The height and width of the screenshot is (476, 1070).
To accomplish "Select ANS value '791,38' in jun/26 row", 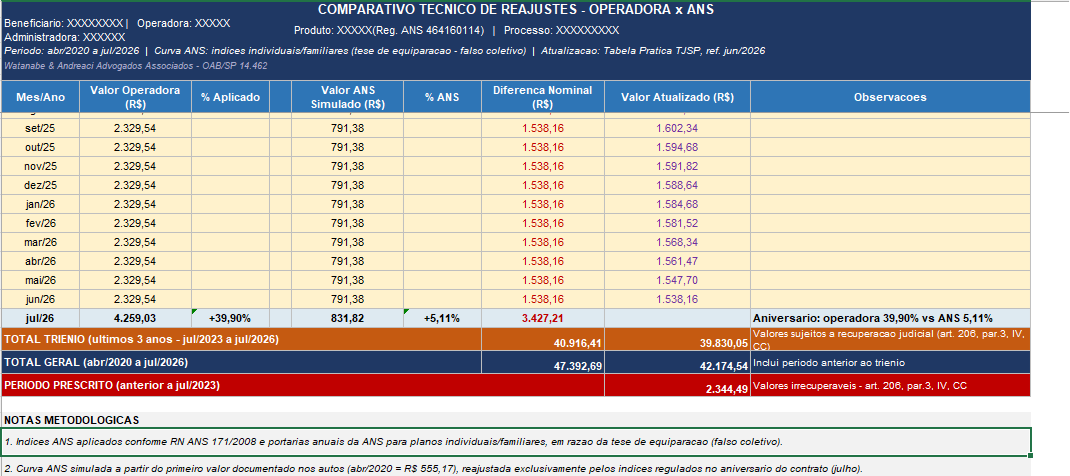I will (x=347, y=299).
